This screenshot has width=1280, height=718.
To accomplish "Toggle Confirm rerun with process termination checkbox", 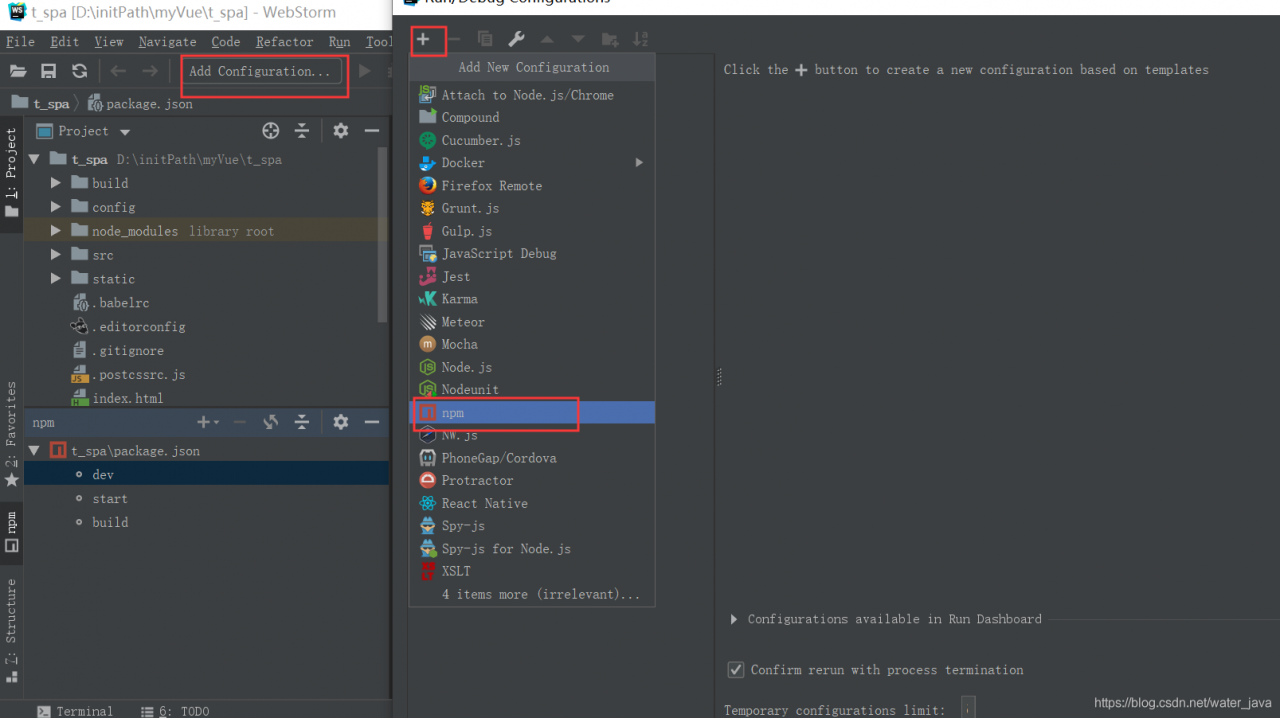I will 736,669.
